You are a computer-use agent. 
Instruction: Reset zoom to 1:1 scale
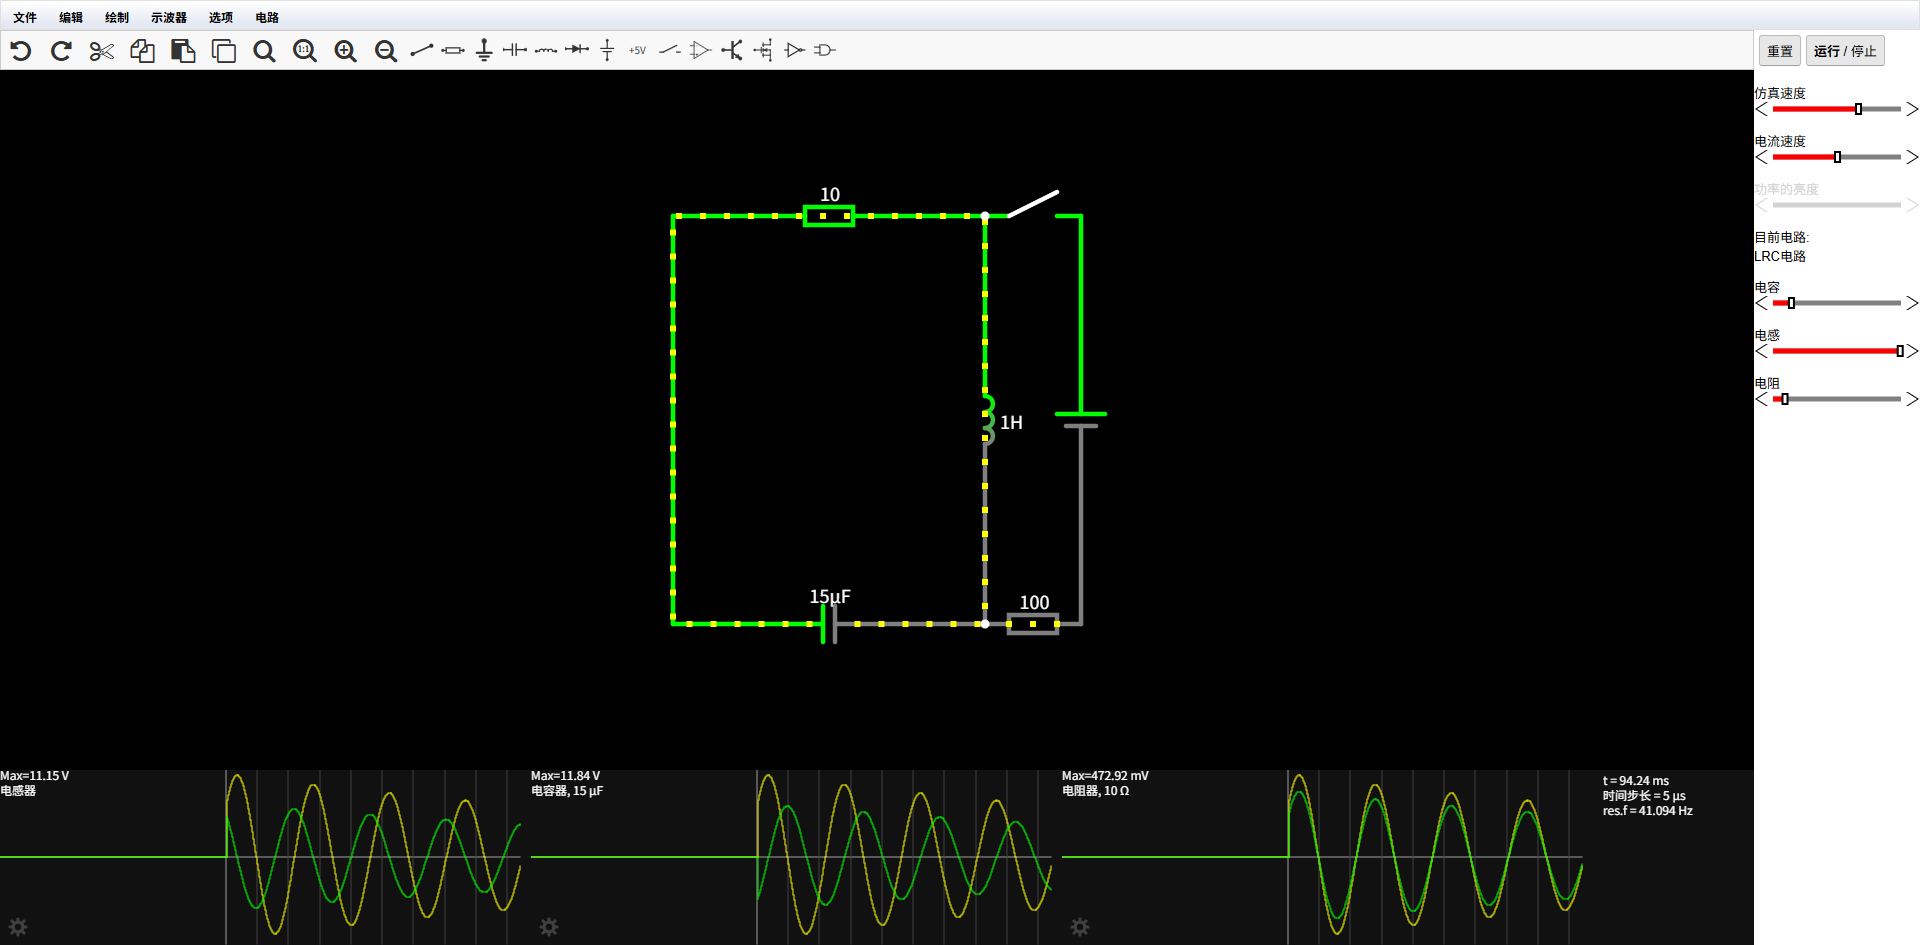(305, 49)
